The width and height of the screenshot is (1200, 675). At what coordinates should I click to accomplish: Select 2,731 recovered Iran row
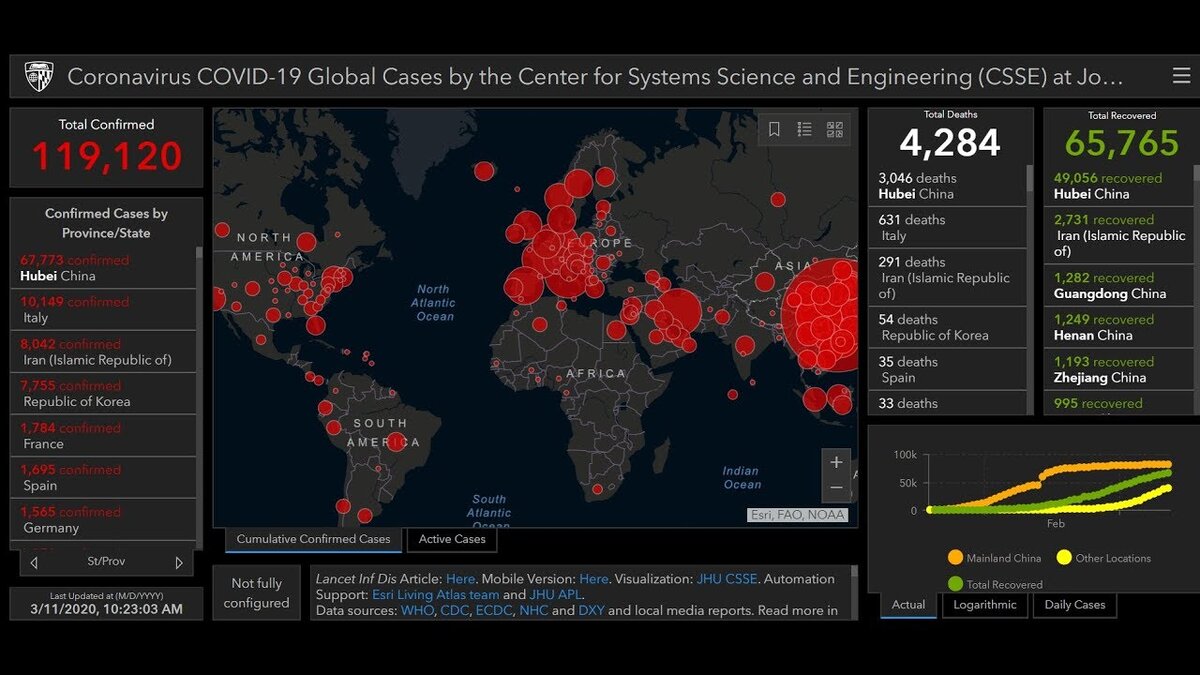1119,236
